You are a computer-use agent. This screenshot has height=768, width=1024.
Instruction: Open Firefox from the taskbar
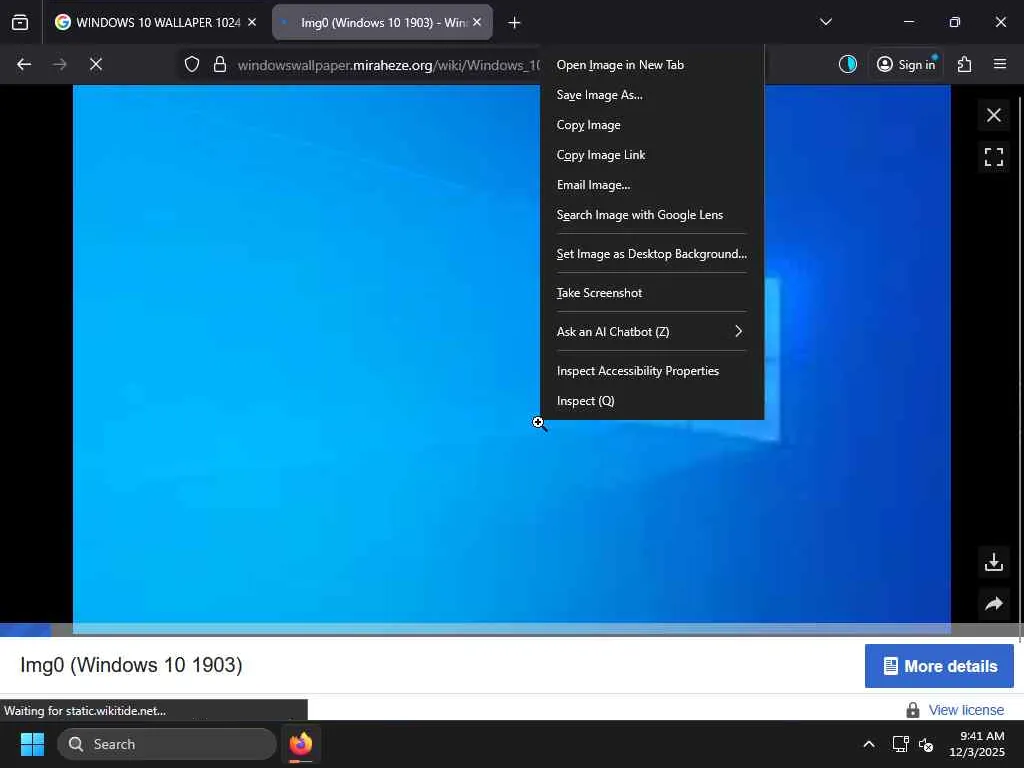[x=301, y=744]
